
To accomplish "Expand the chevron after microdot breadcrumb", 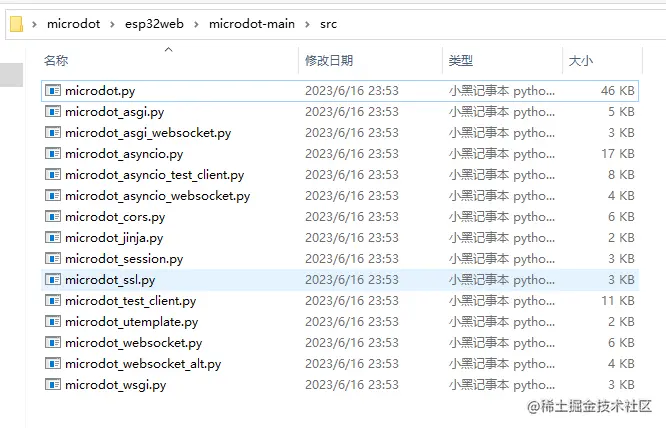I will 112,24.
